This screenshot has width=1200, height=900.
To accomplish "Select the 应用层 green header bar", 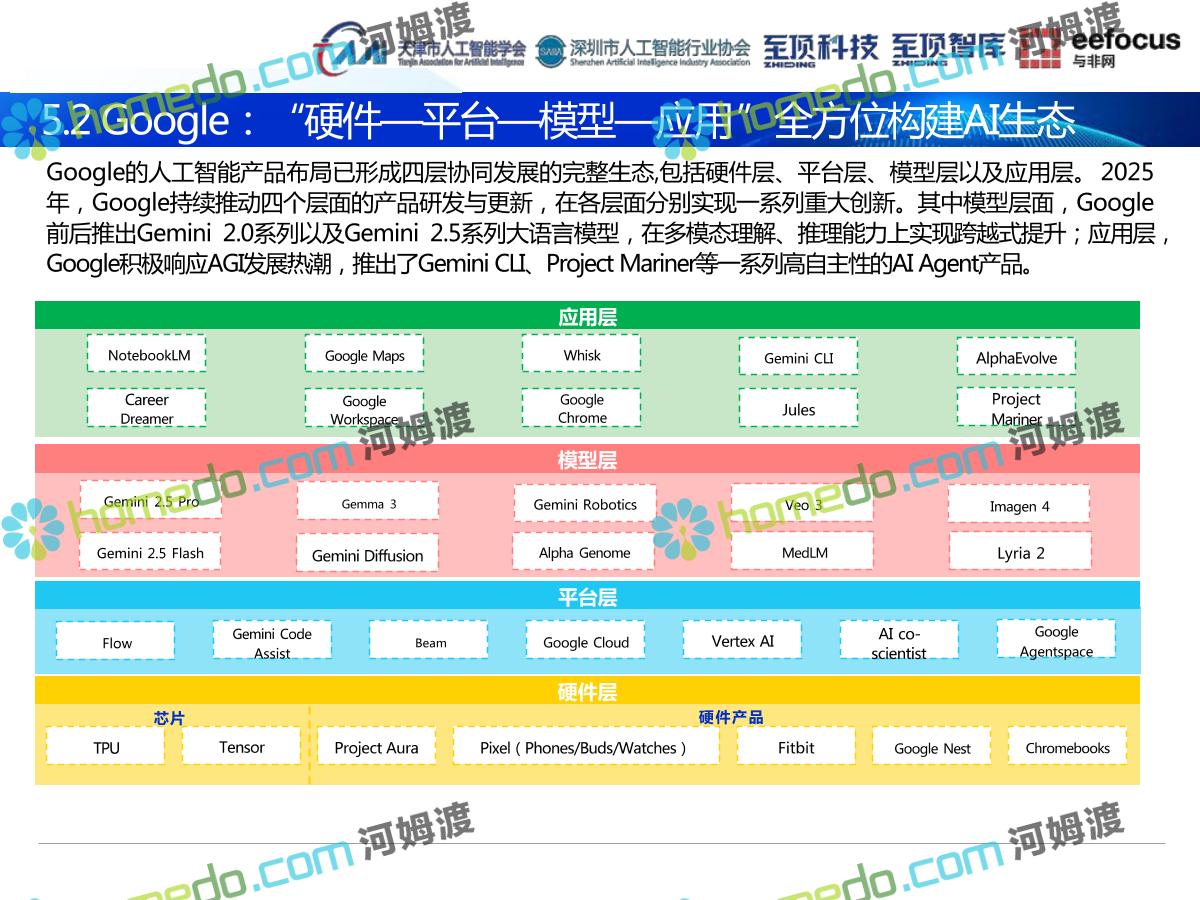I will (x=587, y=317).
